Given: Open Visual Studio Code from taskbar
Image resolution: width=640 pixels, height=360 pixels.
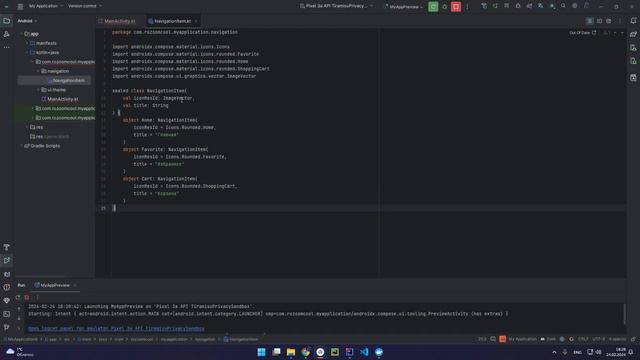Looking at the screenshot, I should 364,352.
